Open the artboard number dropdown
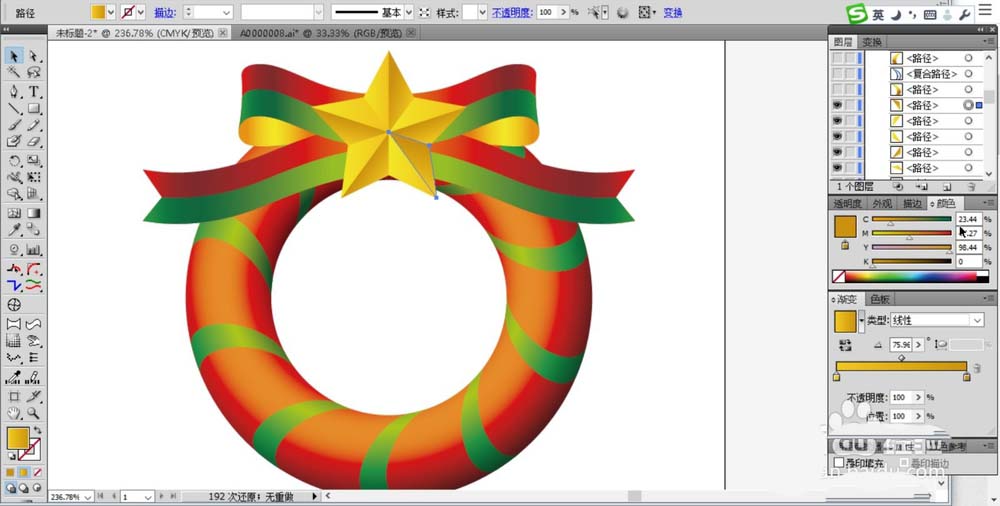Screen dimensions: 1000x506 click(x=148, y=496)
